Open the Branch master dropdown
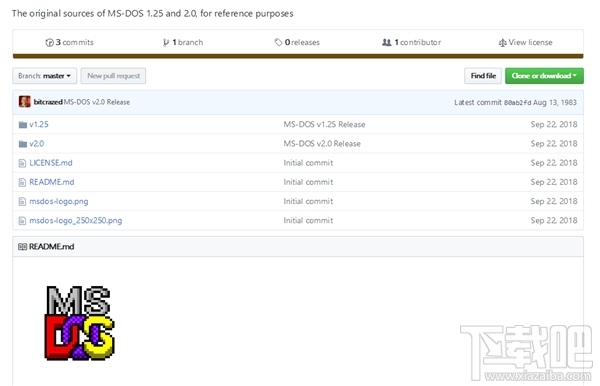Viewport: 600px width, 386px height. (44, 76)
